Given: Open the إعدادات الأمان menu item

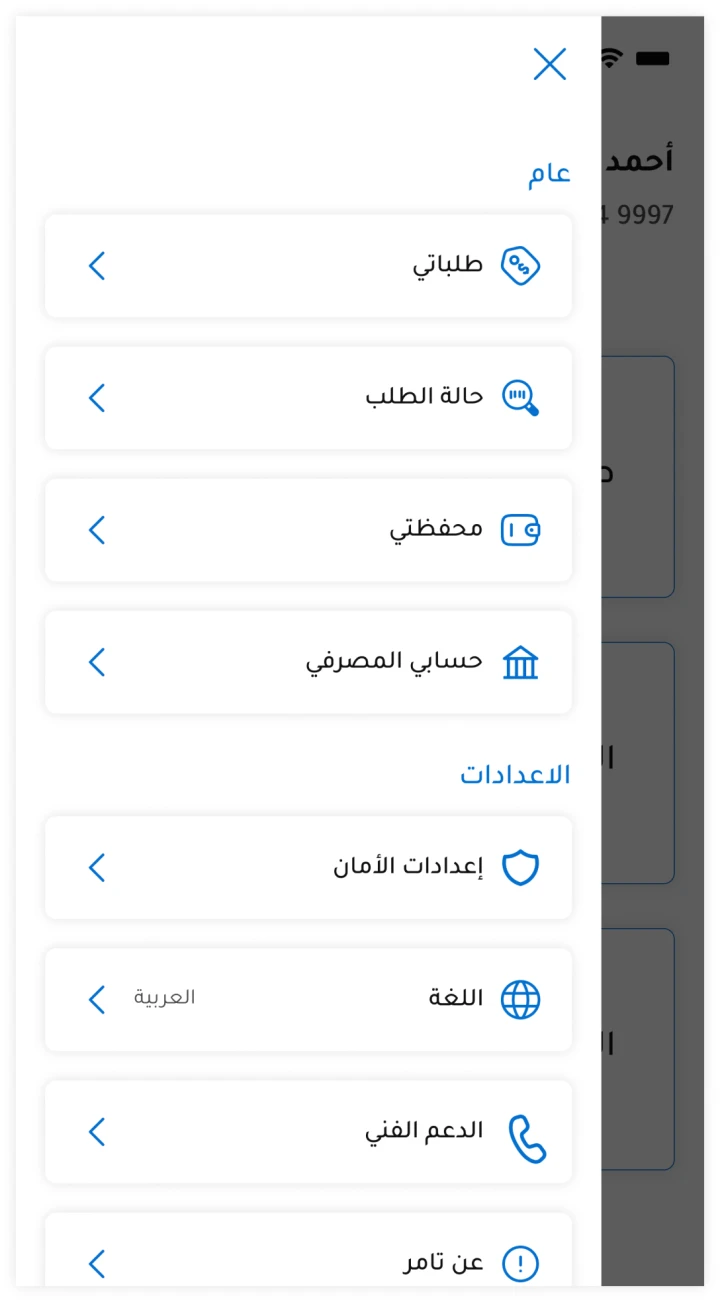Looking at the screenshot, I should coord(408,867).
